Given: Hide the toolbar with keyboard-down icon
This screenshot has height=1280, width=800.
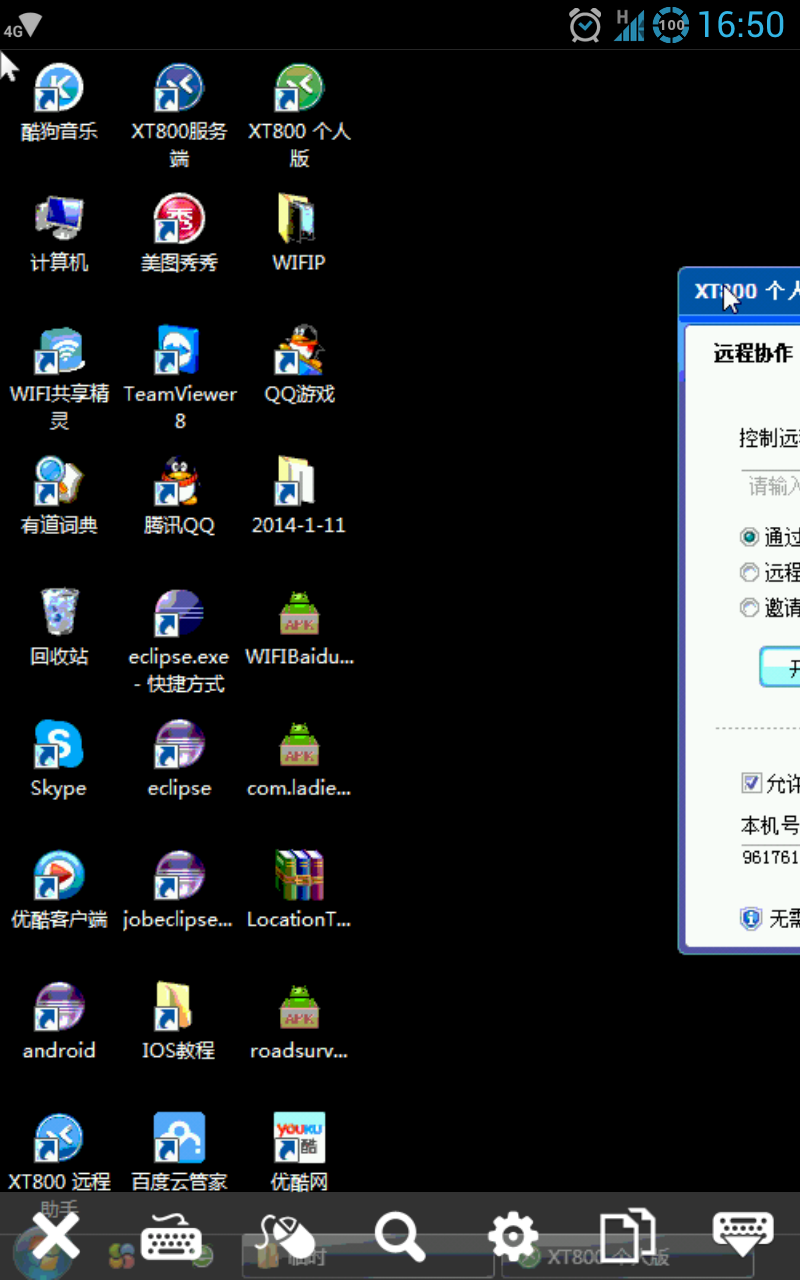Looking at the screenshot, I should pyautogui.click(x=743, y=1236).
